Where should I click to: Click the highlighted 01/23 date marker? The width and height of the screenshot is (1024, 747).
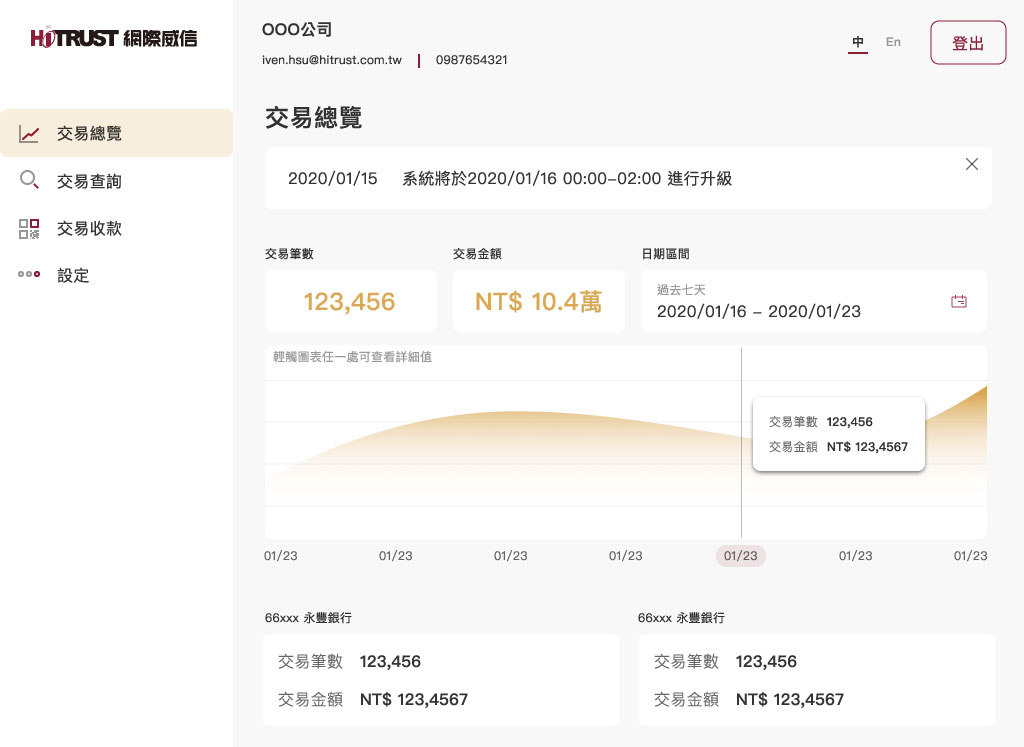click(x=740, y=556)
